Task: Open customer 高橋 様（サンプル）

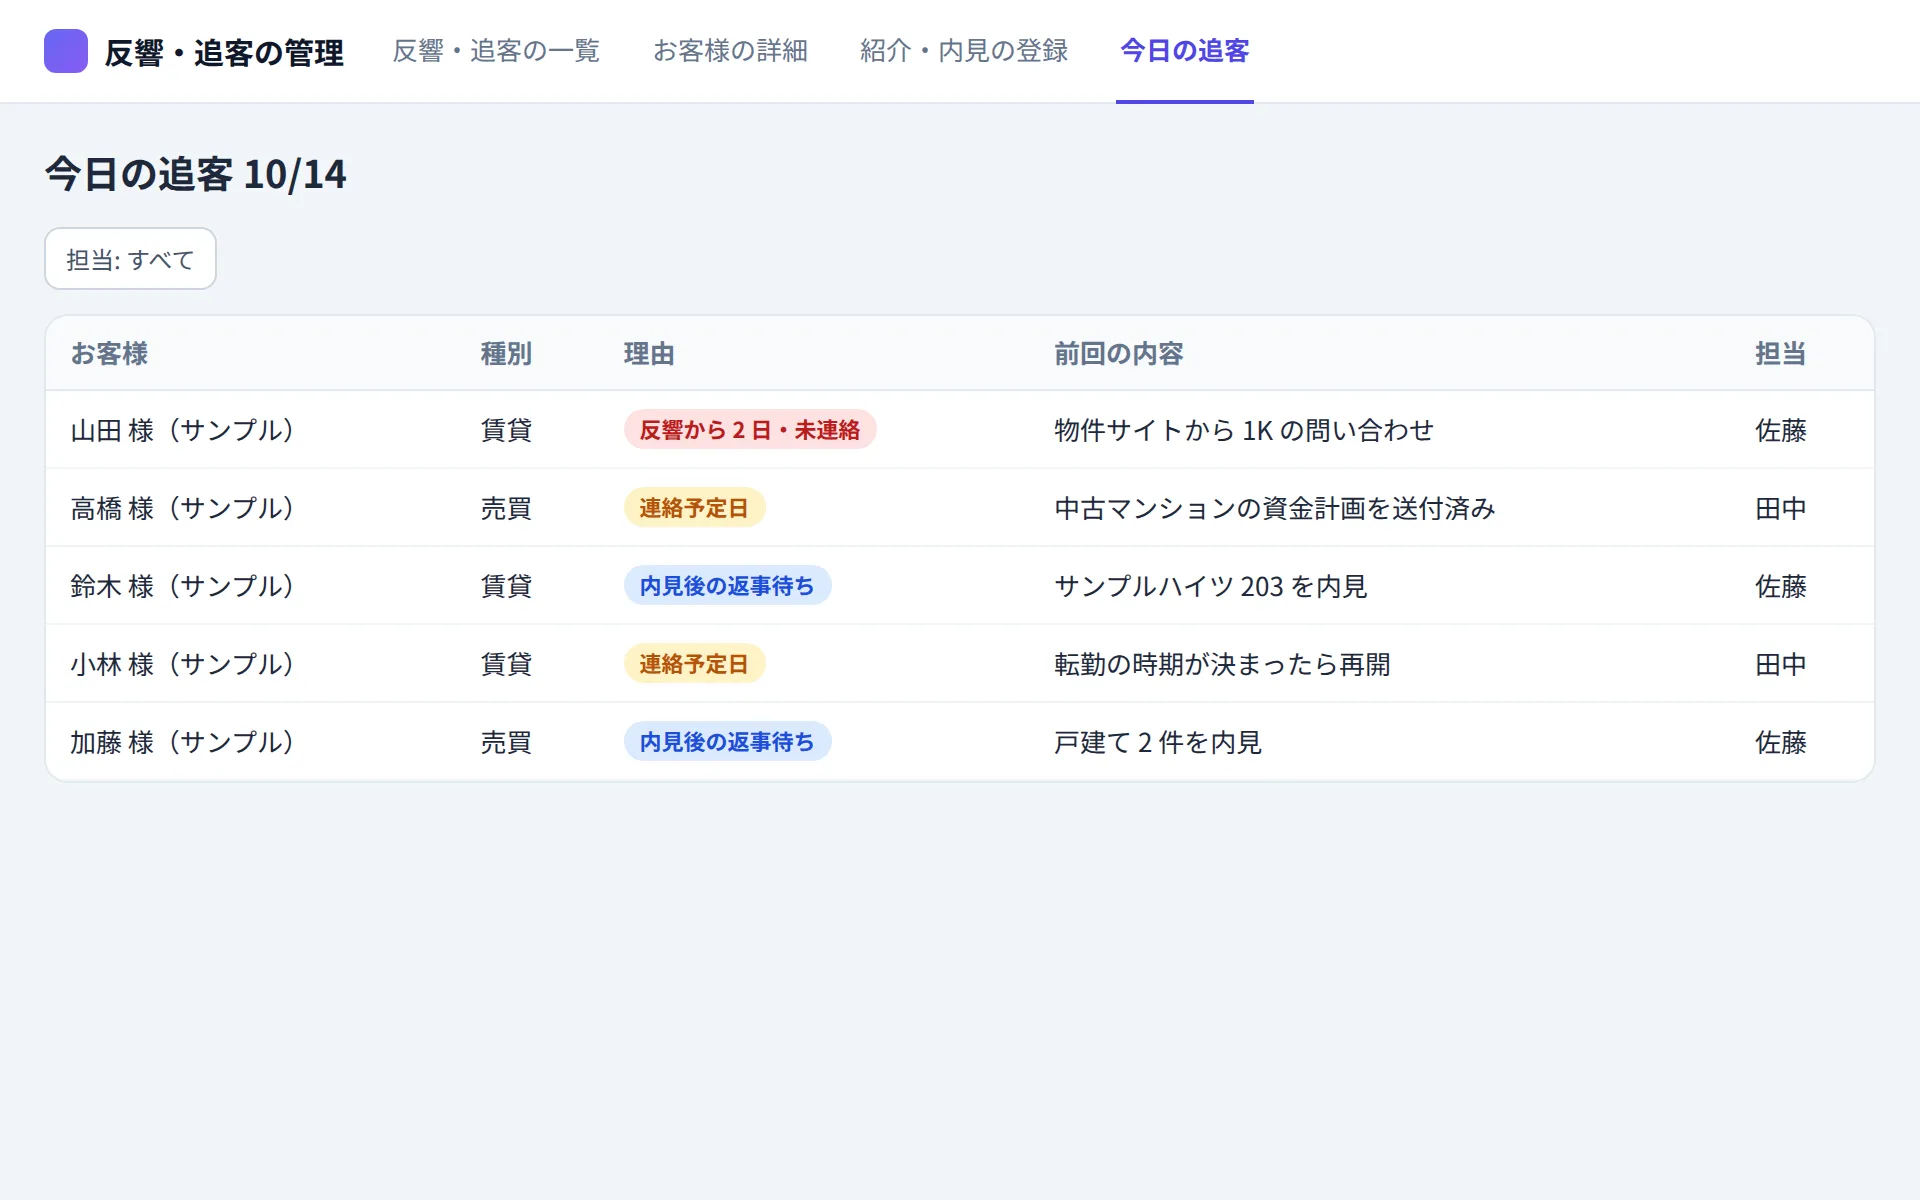Action: point(183,508)
